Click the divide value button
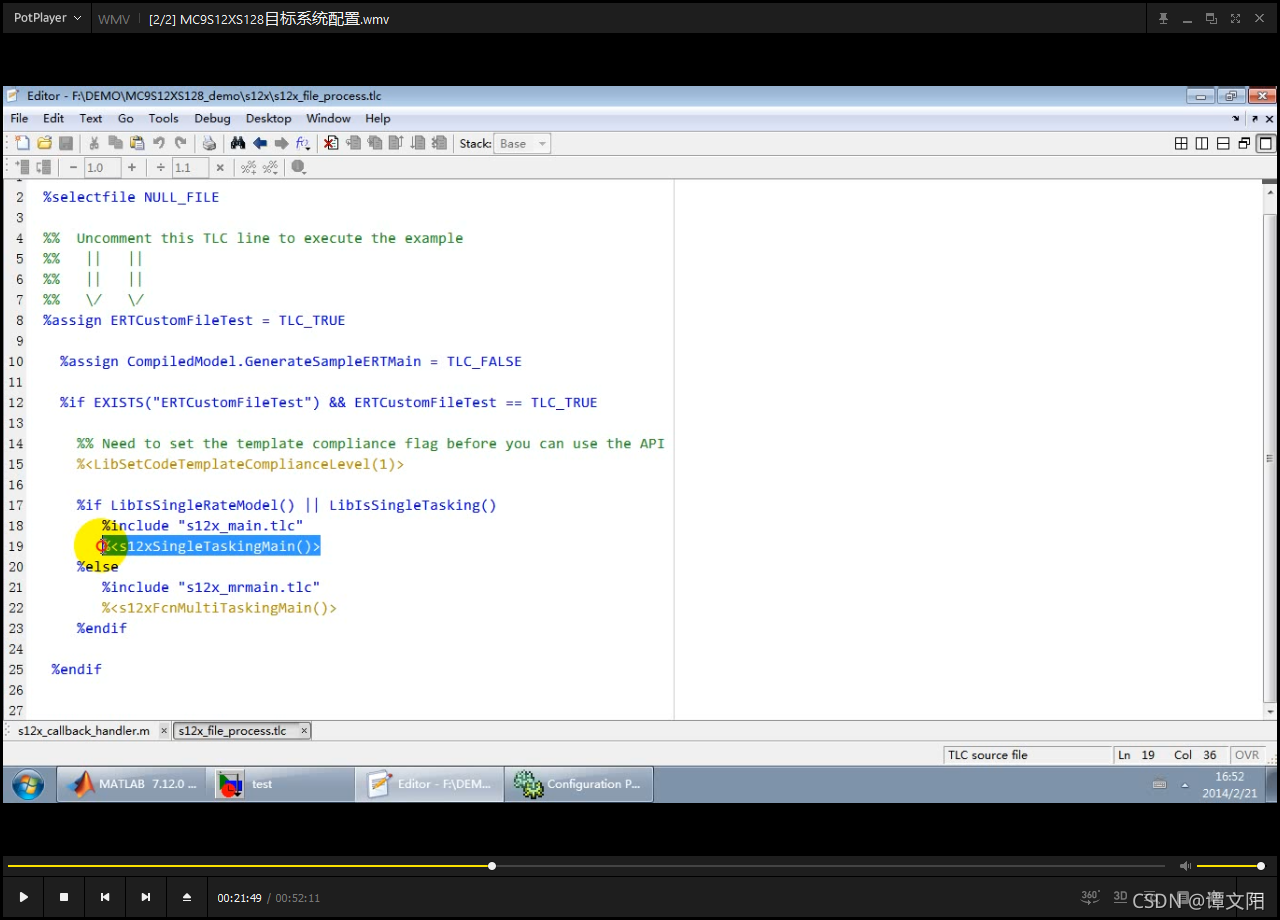Image resolution: width=1280 pixels, height=920 pixels. (x=160, y=167)
